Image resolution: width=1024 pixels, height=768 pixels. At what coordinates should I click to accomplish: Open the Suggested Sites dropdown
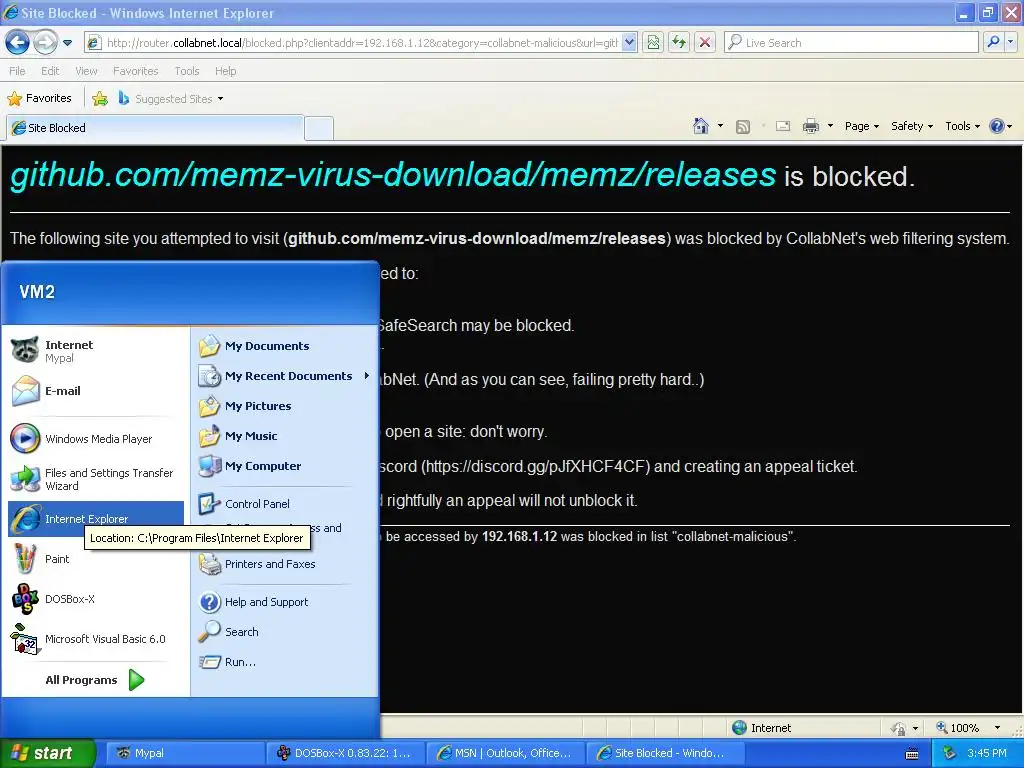(x=171, y=99)
